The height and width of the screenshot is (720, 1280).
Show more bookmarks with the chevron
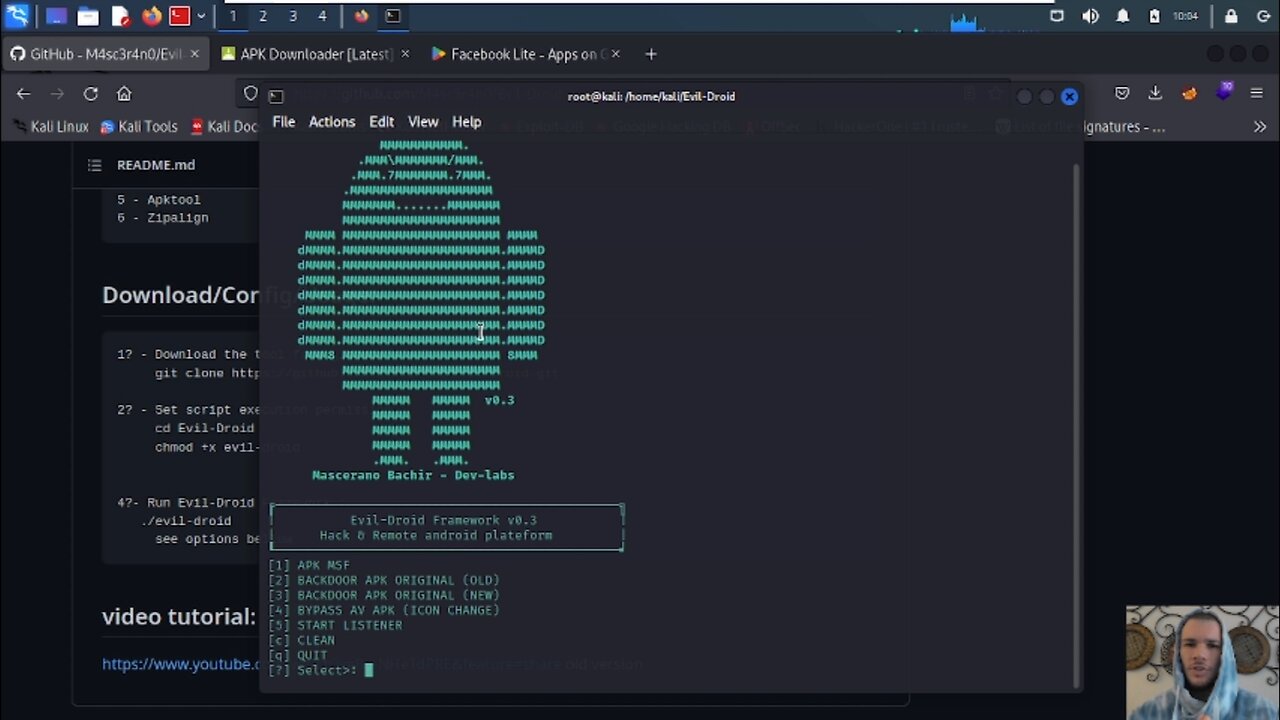click(x=1259, y=127)
